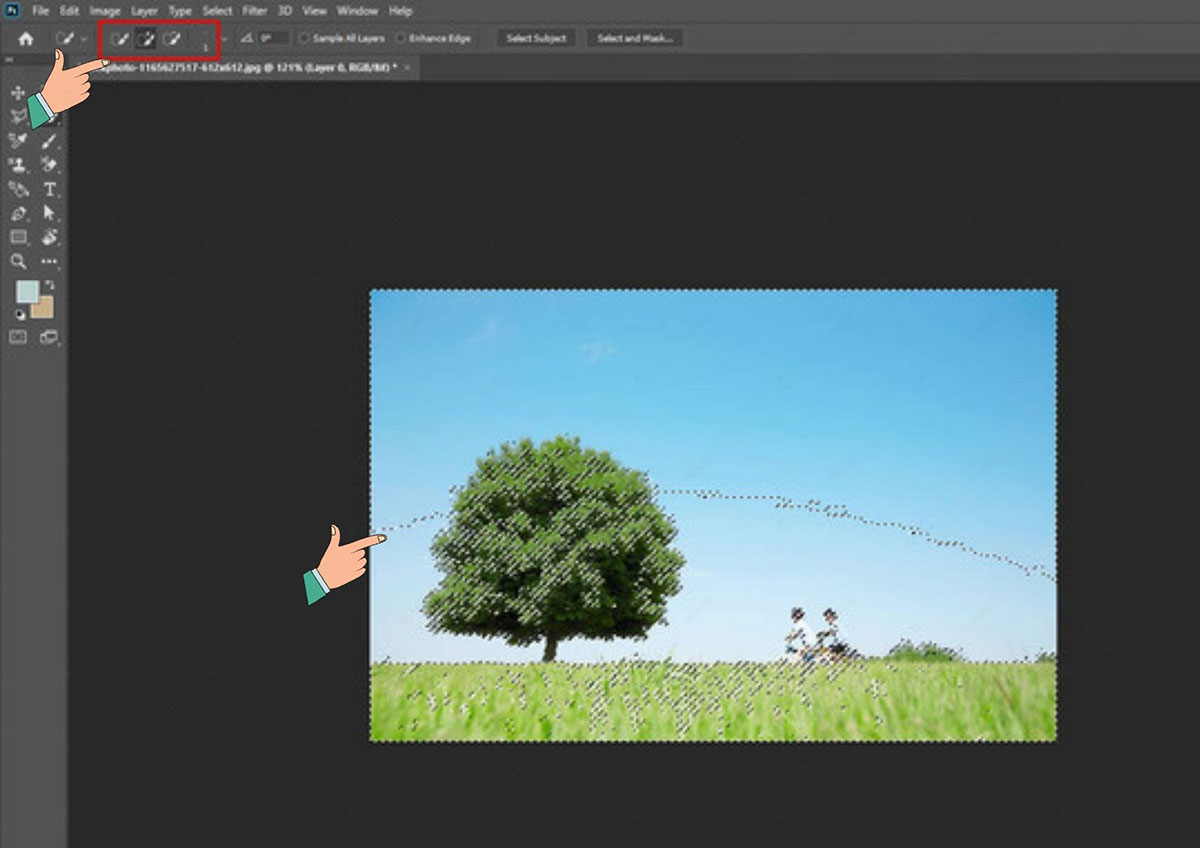Open the 3D menu
The width and height of the screenshot is (1200, 848).
pyautogui.click(x=285, y=11)
